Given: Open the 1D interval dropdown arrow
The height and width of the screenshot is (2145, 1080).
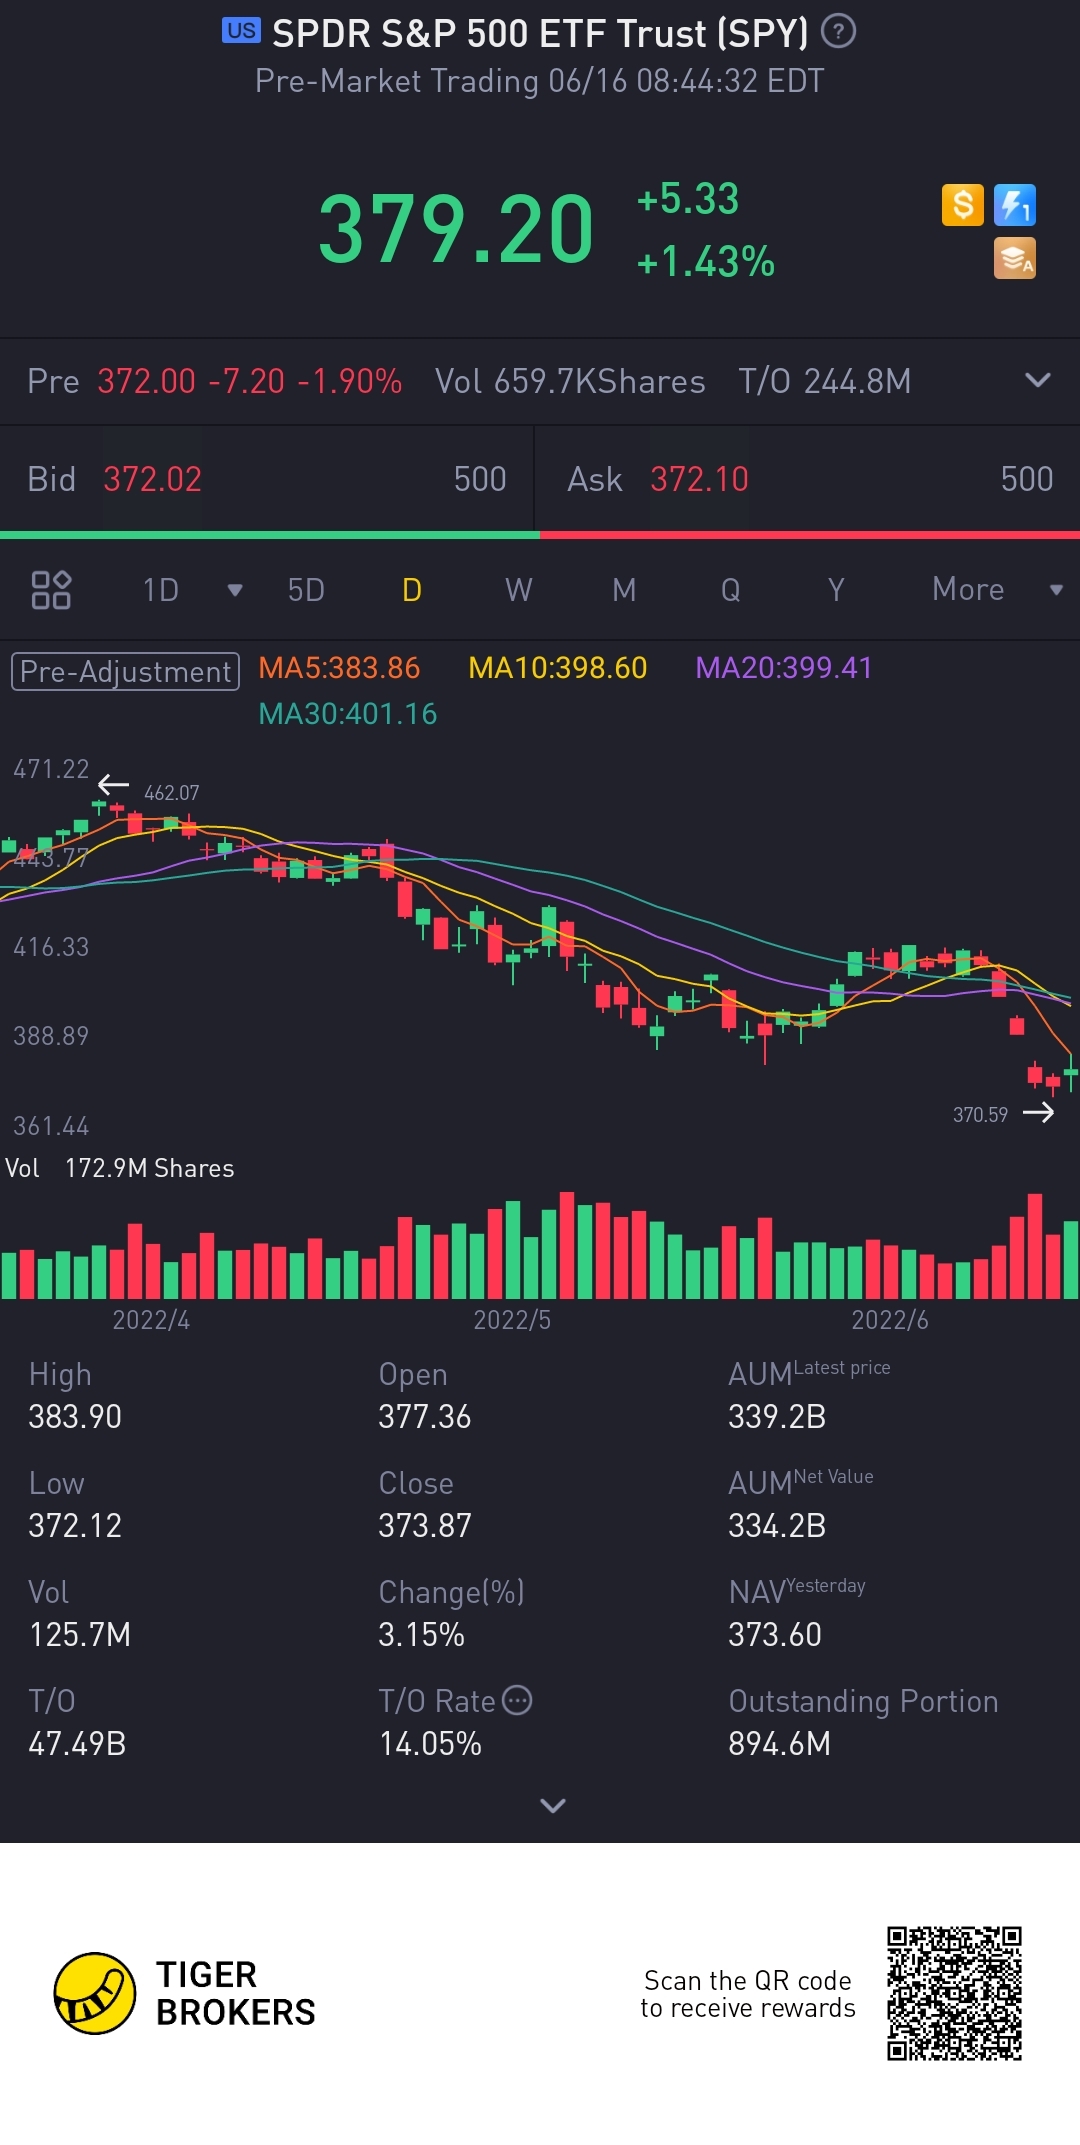Looking at the screenshot, I should click(235, 590).
